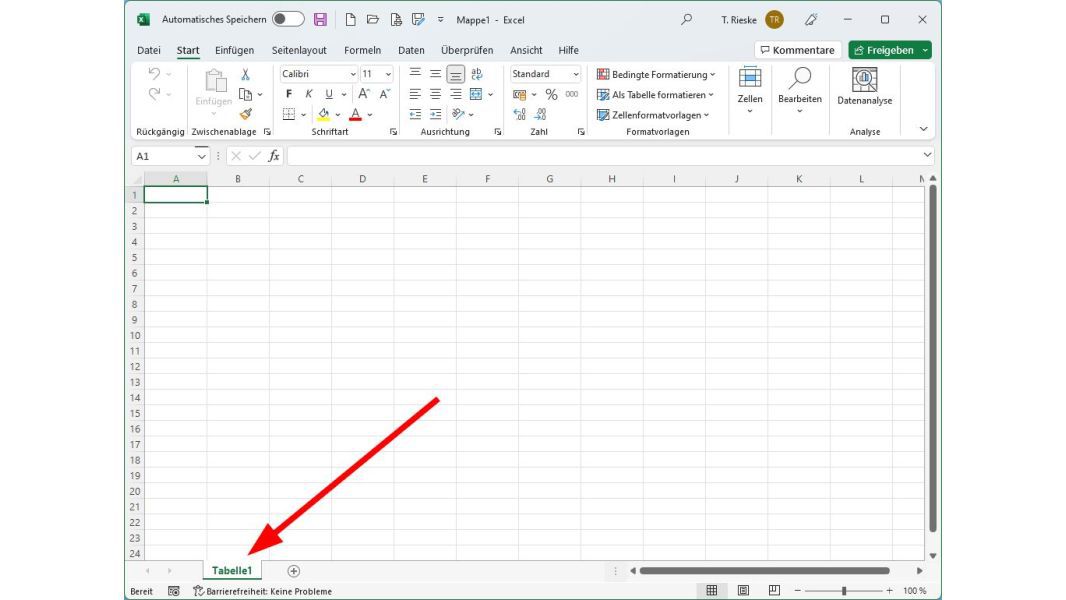Apply yellow fill color bucket
Image resolution: width=1066 pixels, height=600 pixels.
(324, 114)
